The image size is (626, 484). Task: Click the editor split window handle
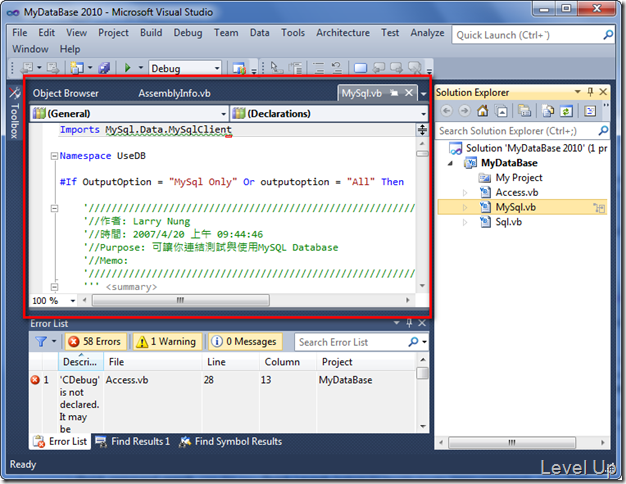click(x=422, y=130)
